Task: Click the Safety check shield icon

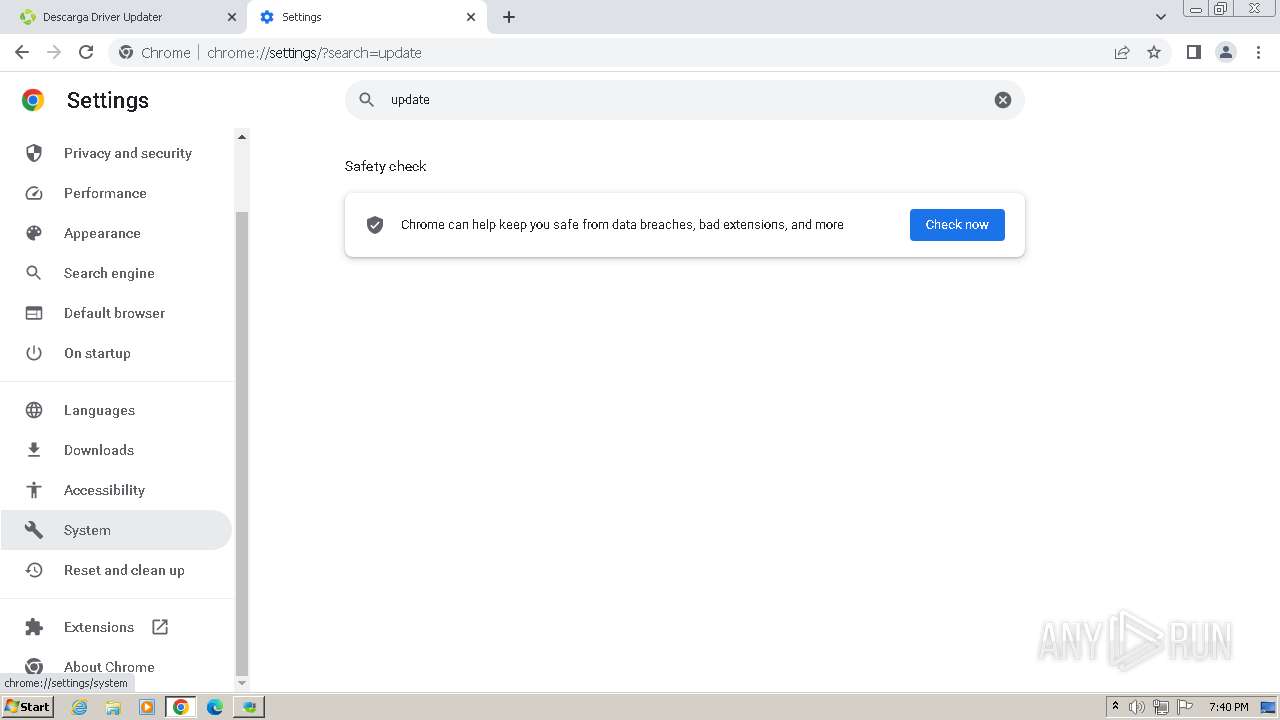Action: (375, 225)
